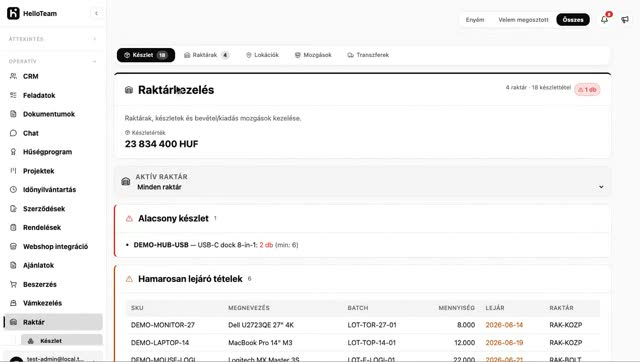The height and width of the screenshot is (362, 640).
Task: Open the Projektek icon in sidebar
Action: (13, 171)
